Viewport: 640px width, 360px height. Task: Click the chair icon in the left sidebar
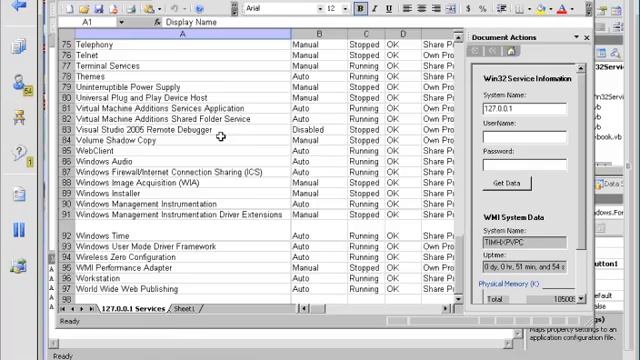[19, 118]
